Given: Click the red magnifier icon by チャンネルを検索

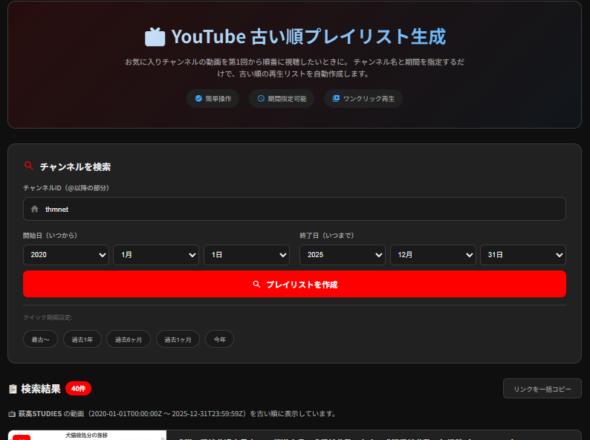Looking at the screenshot, I should point(29,166).
